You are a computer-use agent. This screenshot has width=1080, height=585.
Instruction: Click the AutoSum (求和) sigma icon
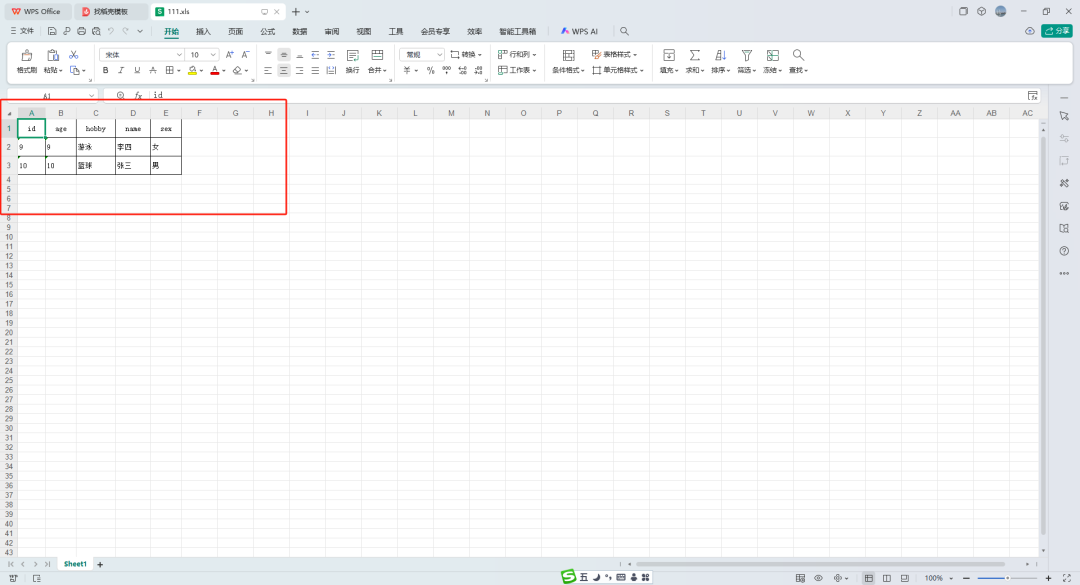(x=694, y=55)
